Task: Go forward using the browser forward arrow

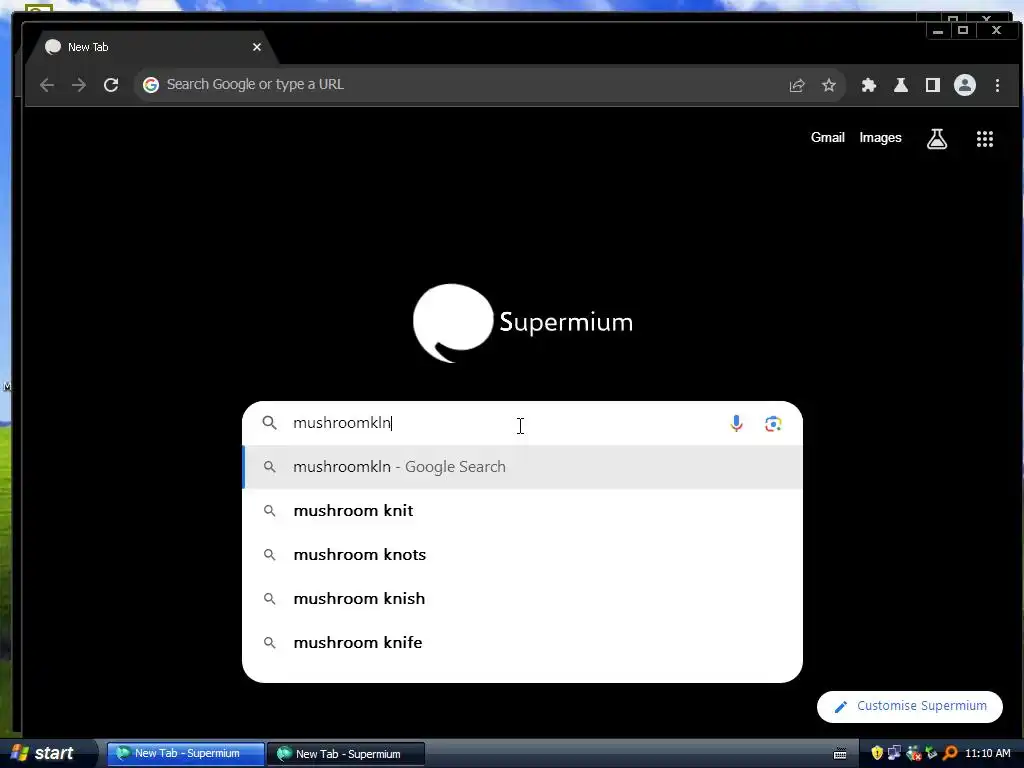Action: point(79,85)
